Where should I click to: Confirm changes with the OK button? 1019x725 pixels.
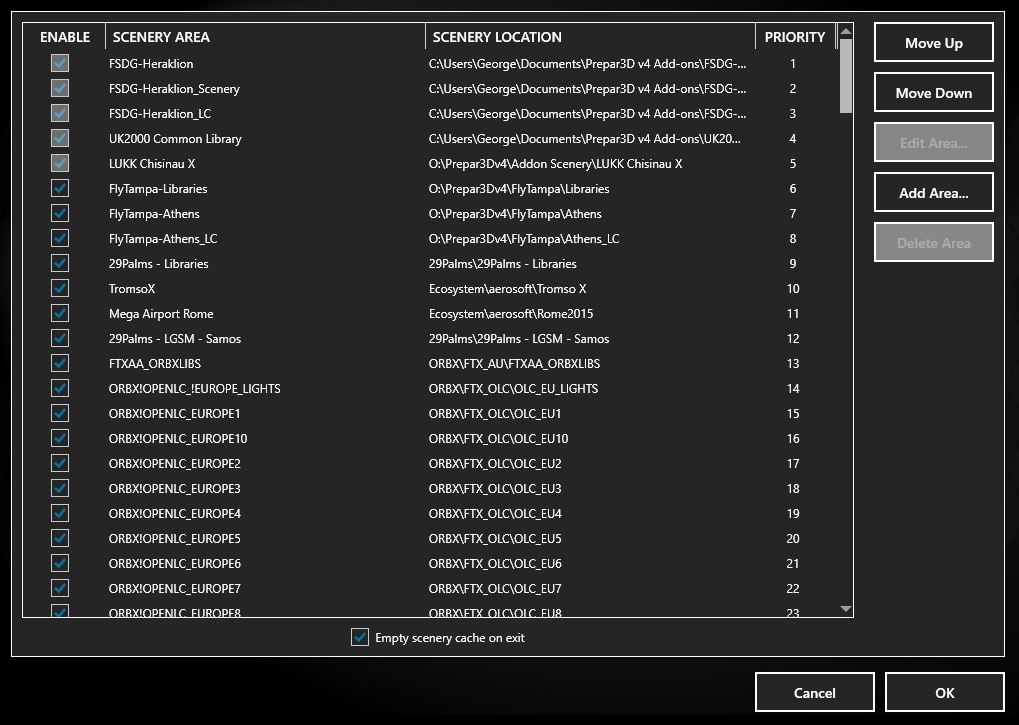[x=944, y=692]
